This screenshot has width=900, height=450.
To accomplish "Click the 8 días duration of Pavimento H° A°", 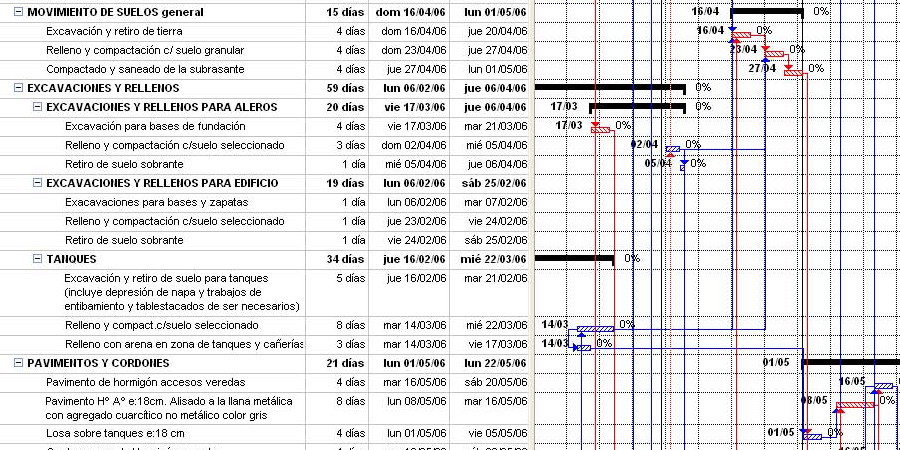I will tap(351, 401).
